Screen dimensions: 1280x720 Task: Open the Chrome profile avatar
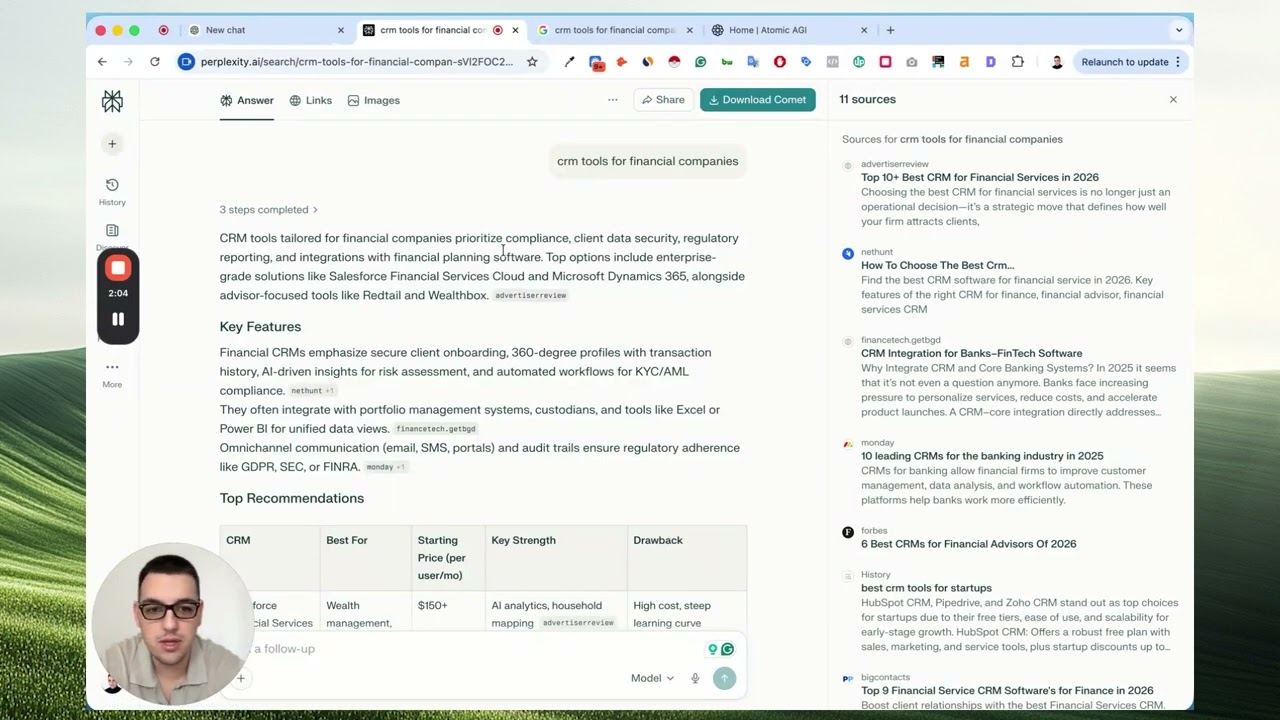[1057, 62]
